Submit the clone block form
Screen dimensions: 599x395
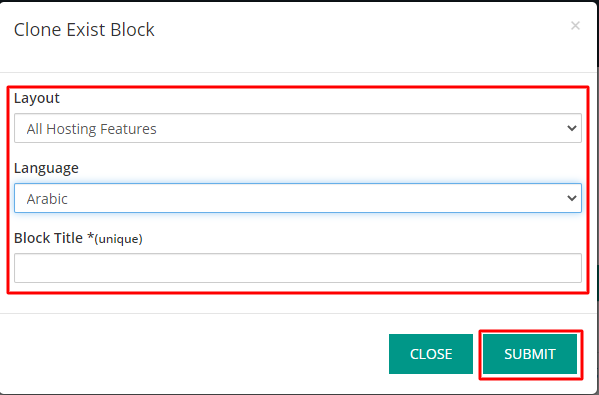point(530,354)
